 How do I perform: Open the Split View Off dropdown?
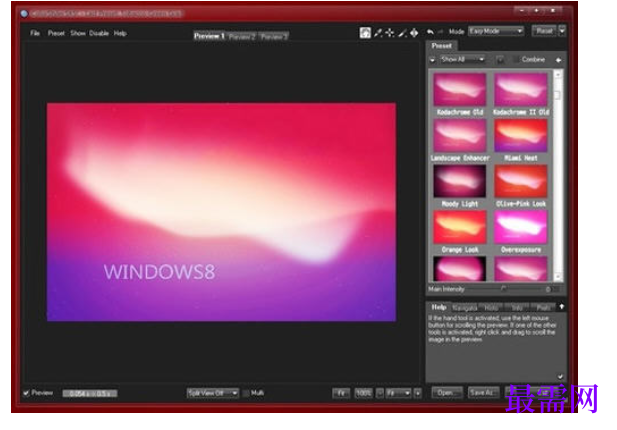(212, 393)
